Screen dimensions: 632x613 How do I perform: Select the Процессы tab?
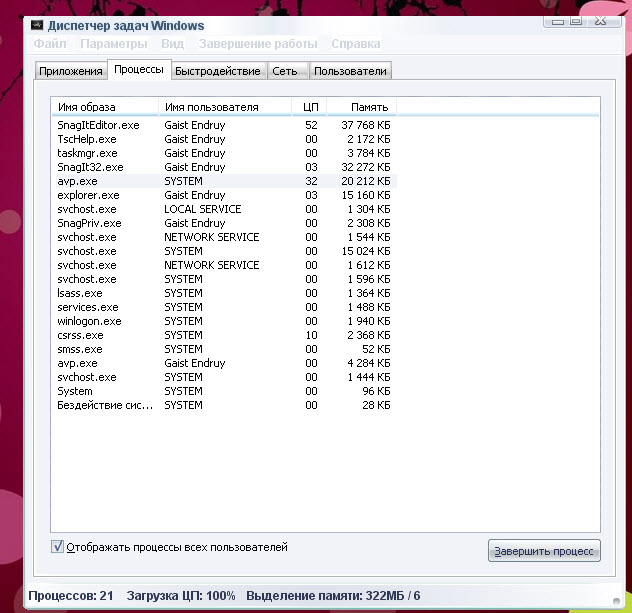pos(139,69)
